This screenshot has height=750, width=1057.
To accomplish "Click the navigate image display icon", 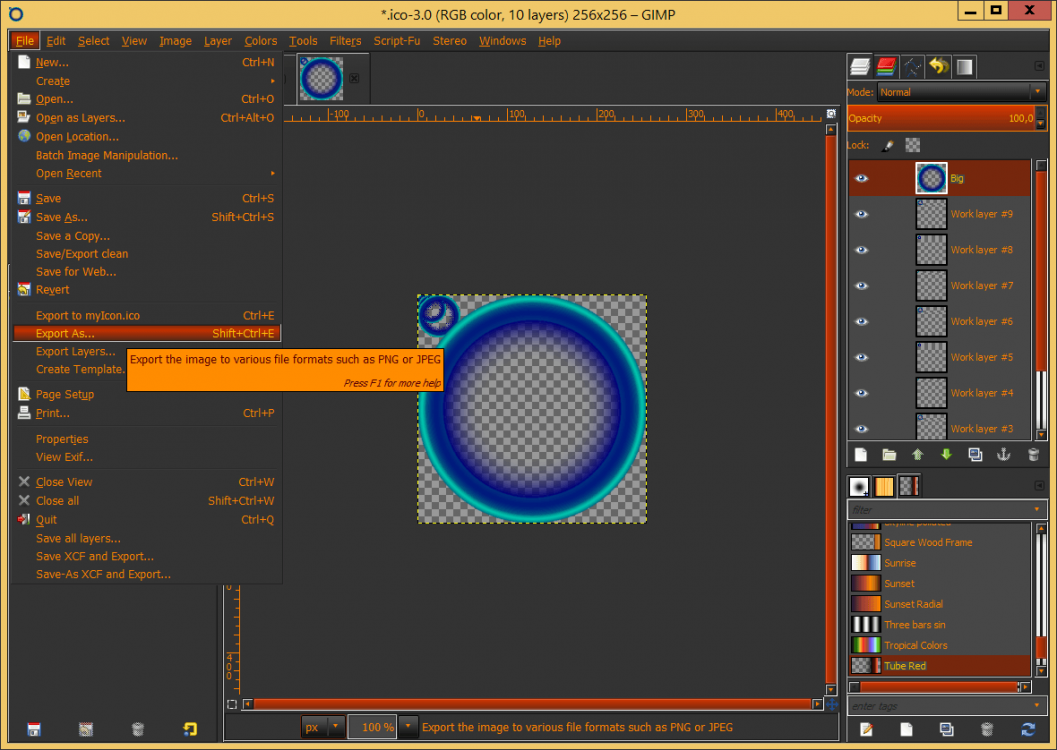I will [x=832, y=704].
